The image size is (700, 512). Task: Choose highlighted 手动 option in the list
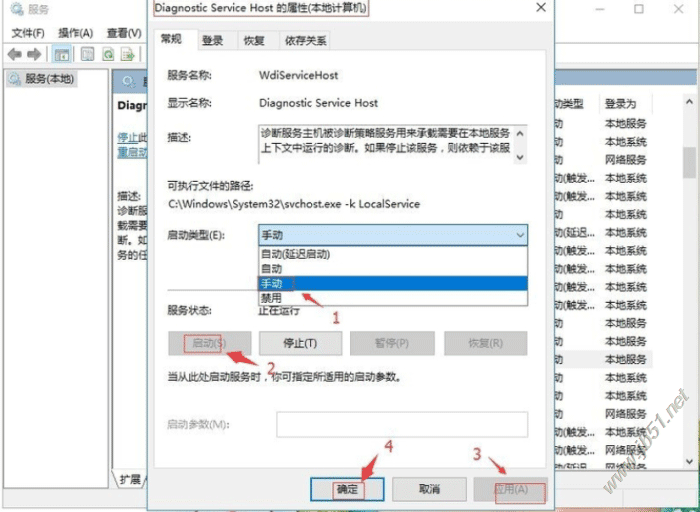[x=393, y=283]
